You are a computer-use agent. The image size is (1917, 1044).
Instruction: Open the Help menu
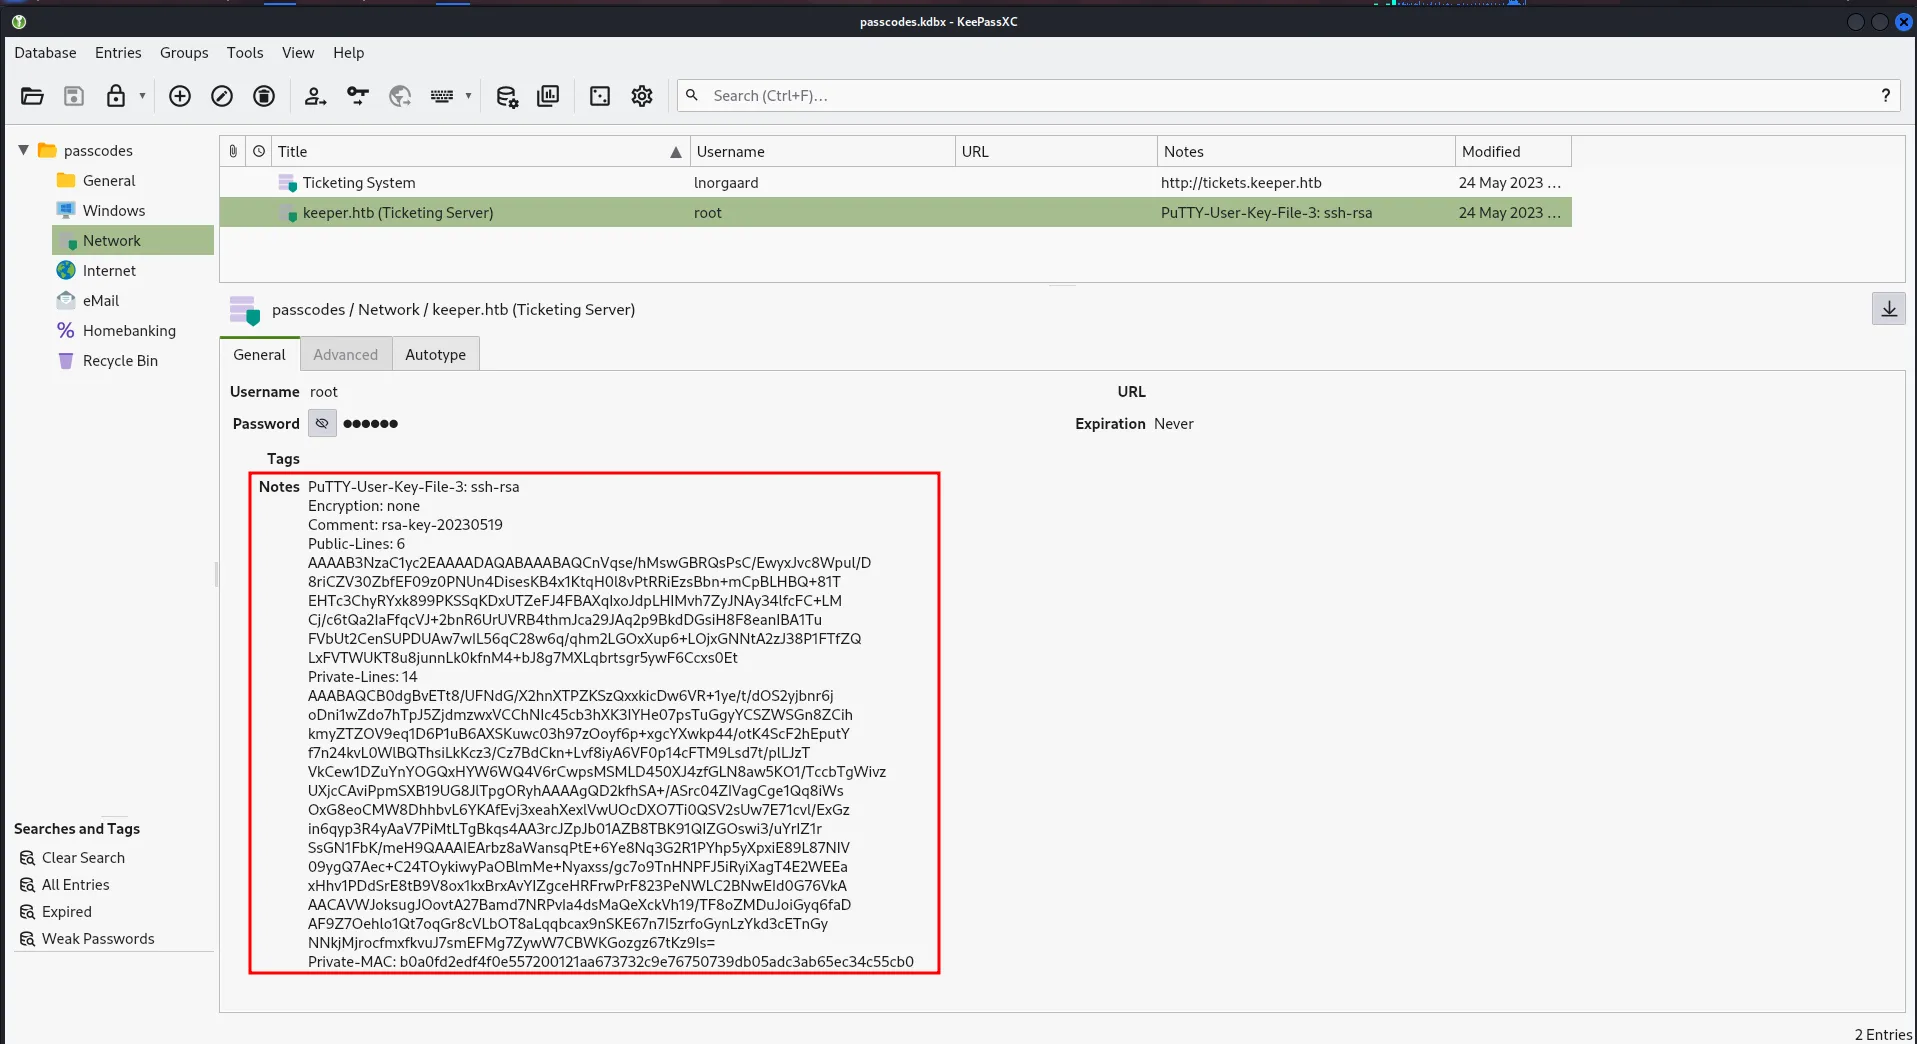coord(349,53)
